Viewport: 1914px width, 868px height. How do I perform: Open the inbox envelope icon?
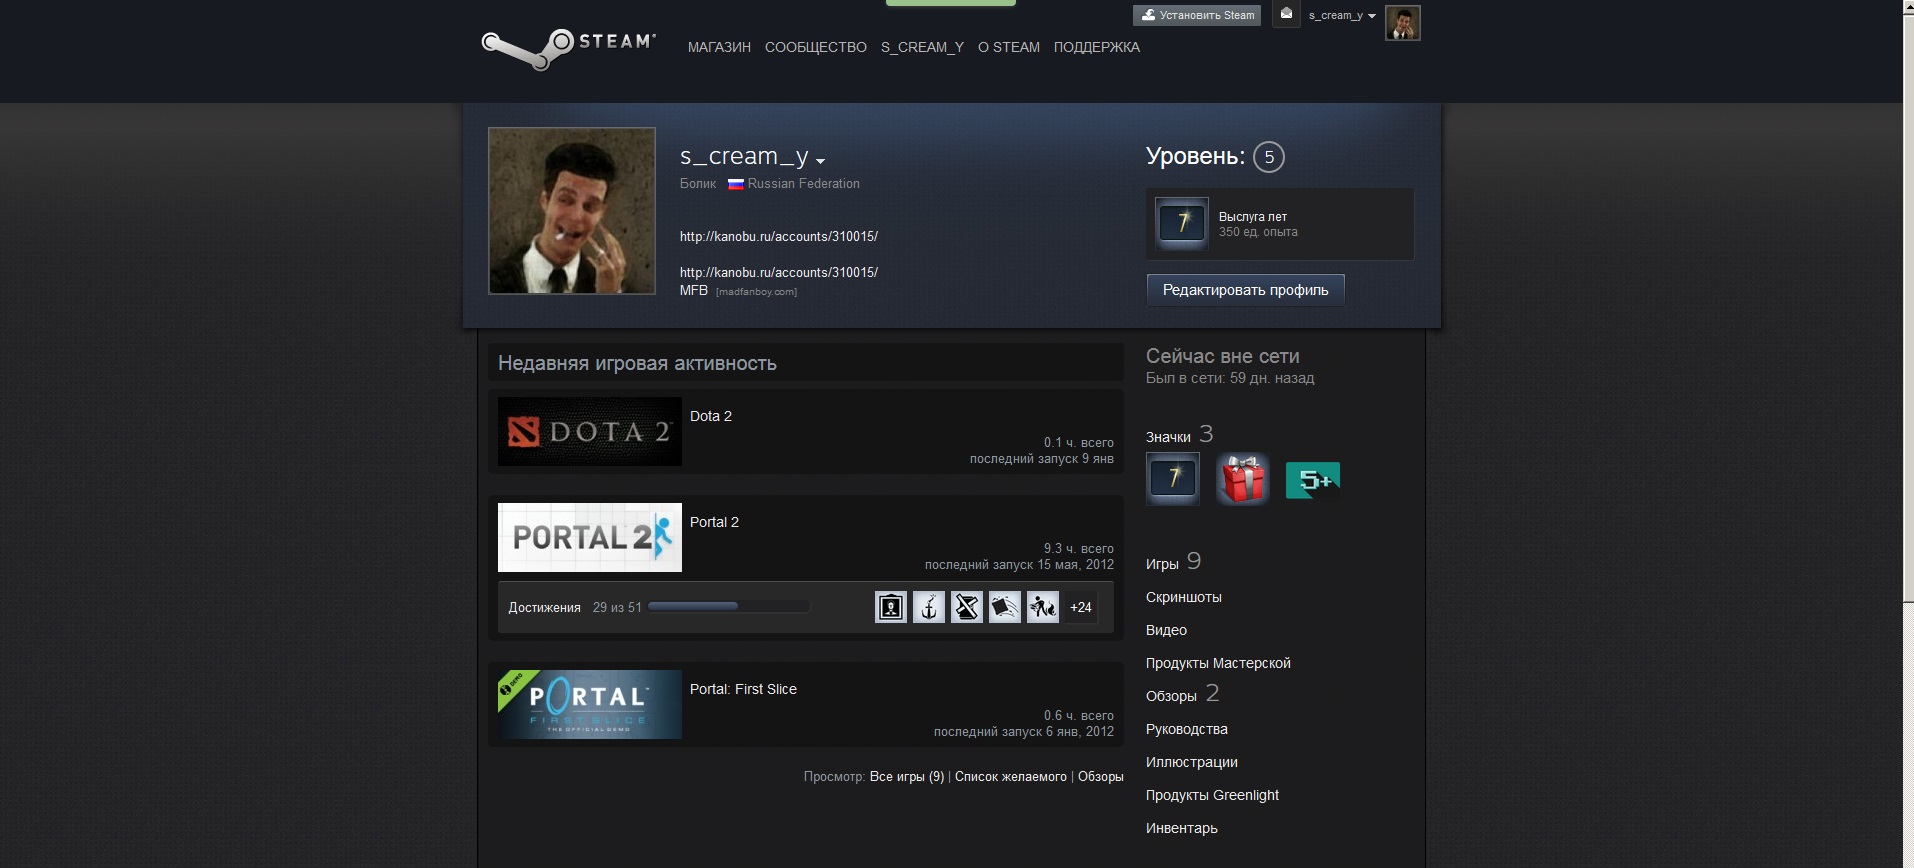(x=1286, y=14)
